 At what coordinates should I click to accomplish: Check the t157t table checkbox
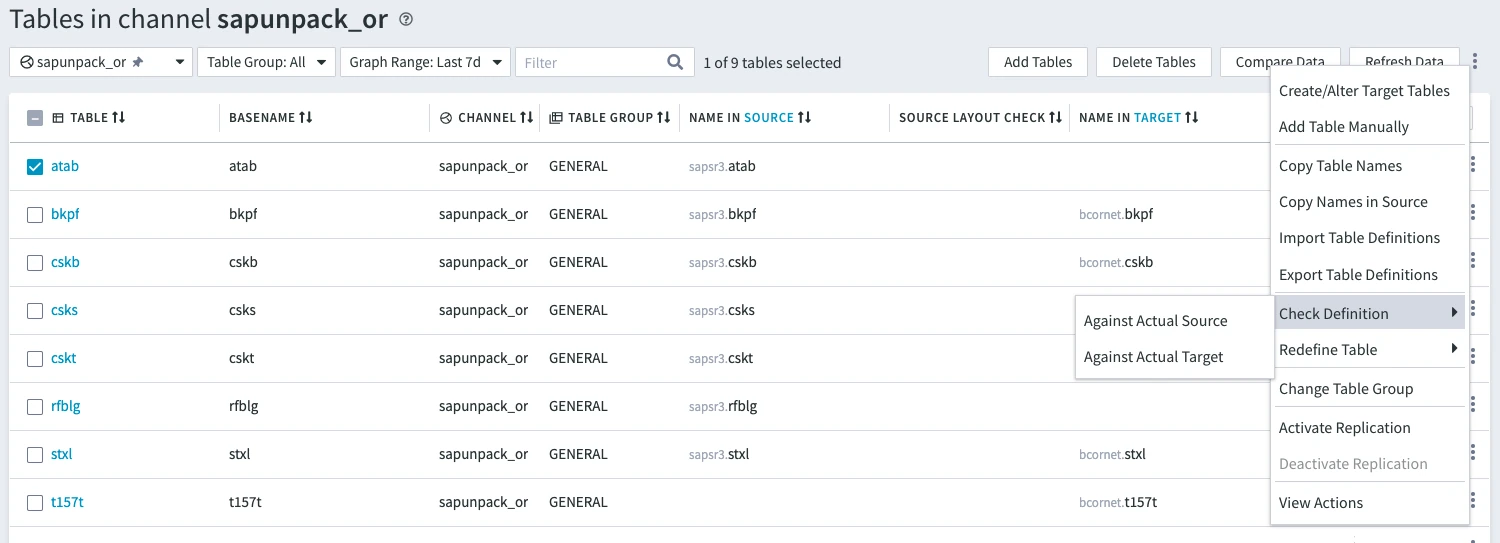pyautogui.click(x=35, y=502)
